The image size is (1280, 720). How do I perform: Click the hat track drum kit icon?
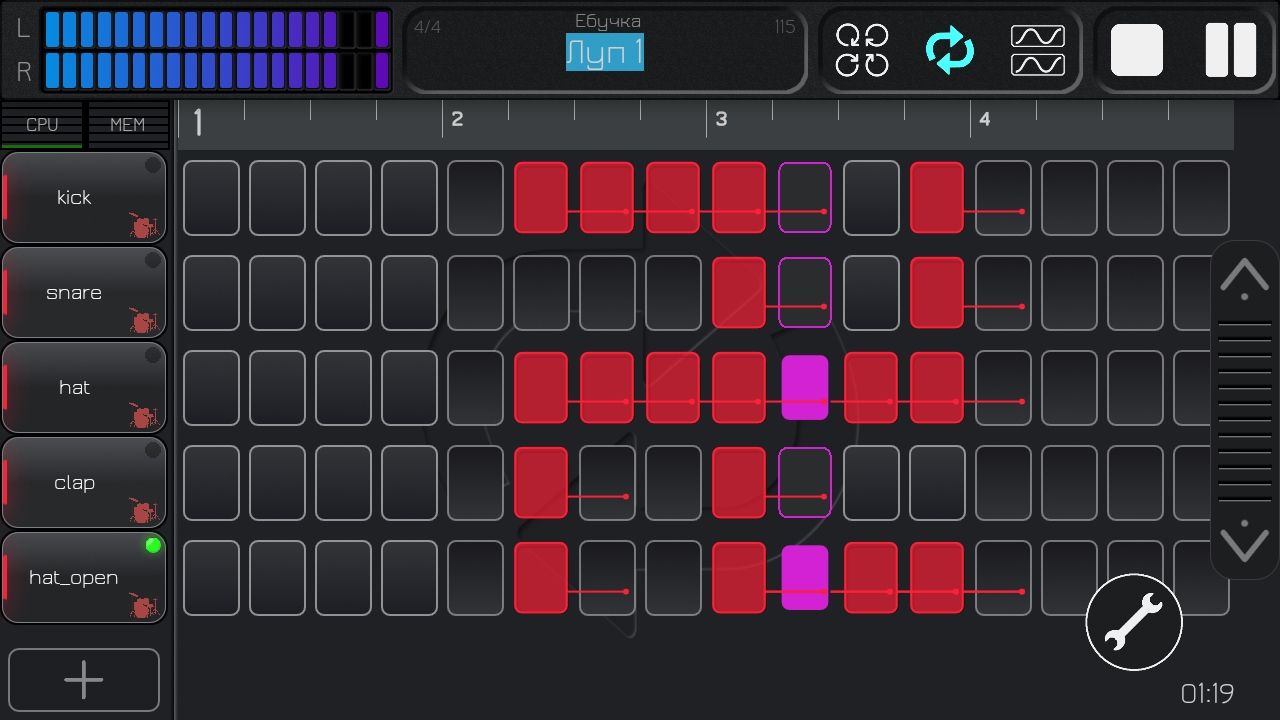pyautogui.click(x=145, y=416)
